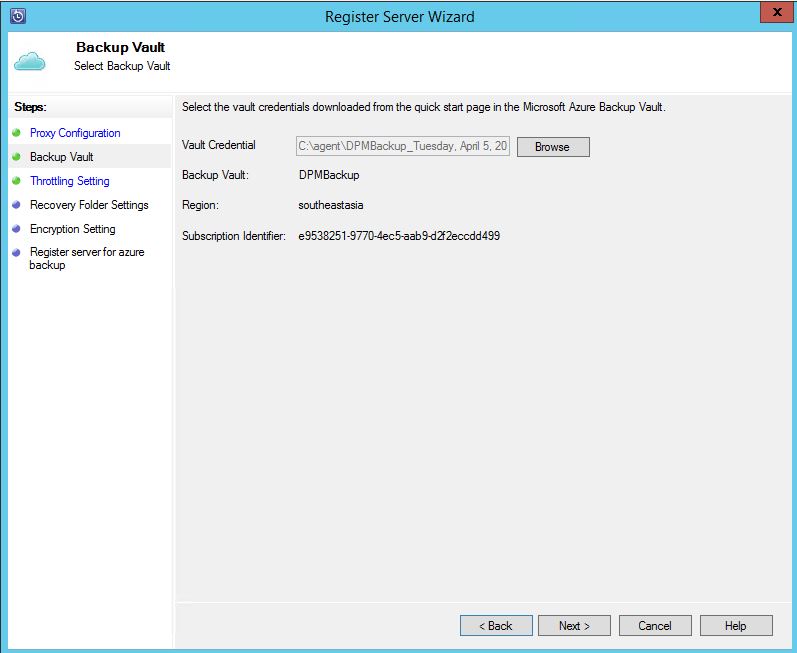This screenshot has width=797, height=653.
Task: Click the Vault Credential path field
Action: (x=403, y=146)
